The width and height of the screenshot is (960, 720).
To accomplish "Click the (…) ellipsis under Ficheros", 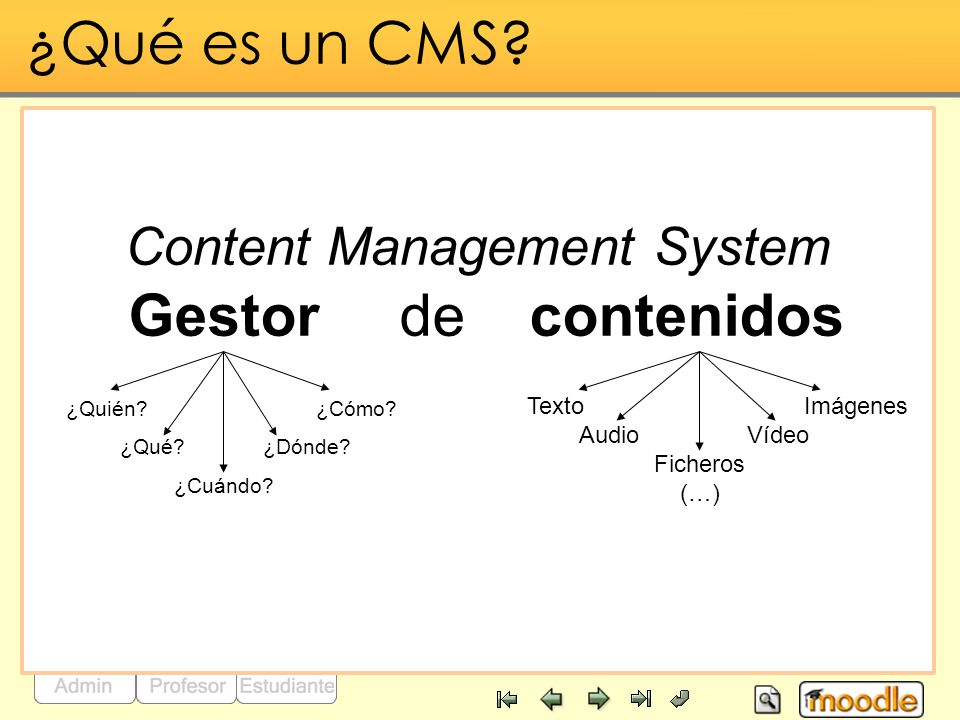I will (700, 494).
